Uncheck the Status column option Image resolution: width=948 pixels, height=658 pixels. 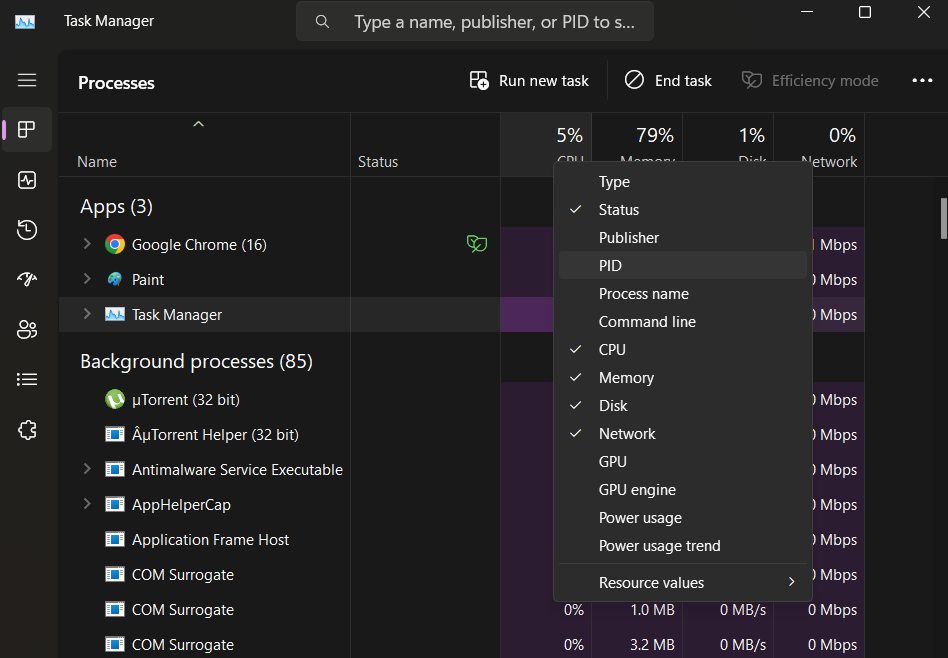pyautogui.click(x=618, y=210)
